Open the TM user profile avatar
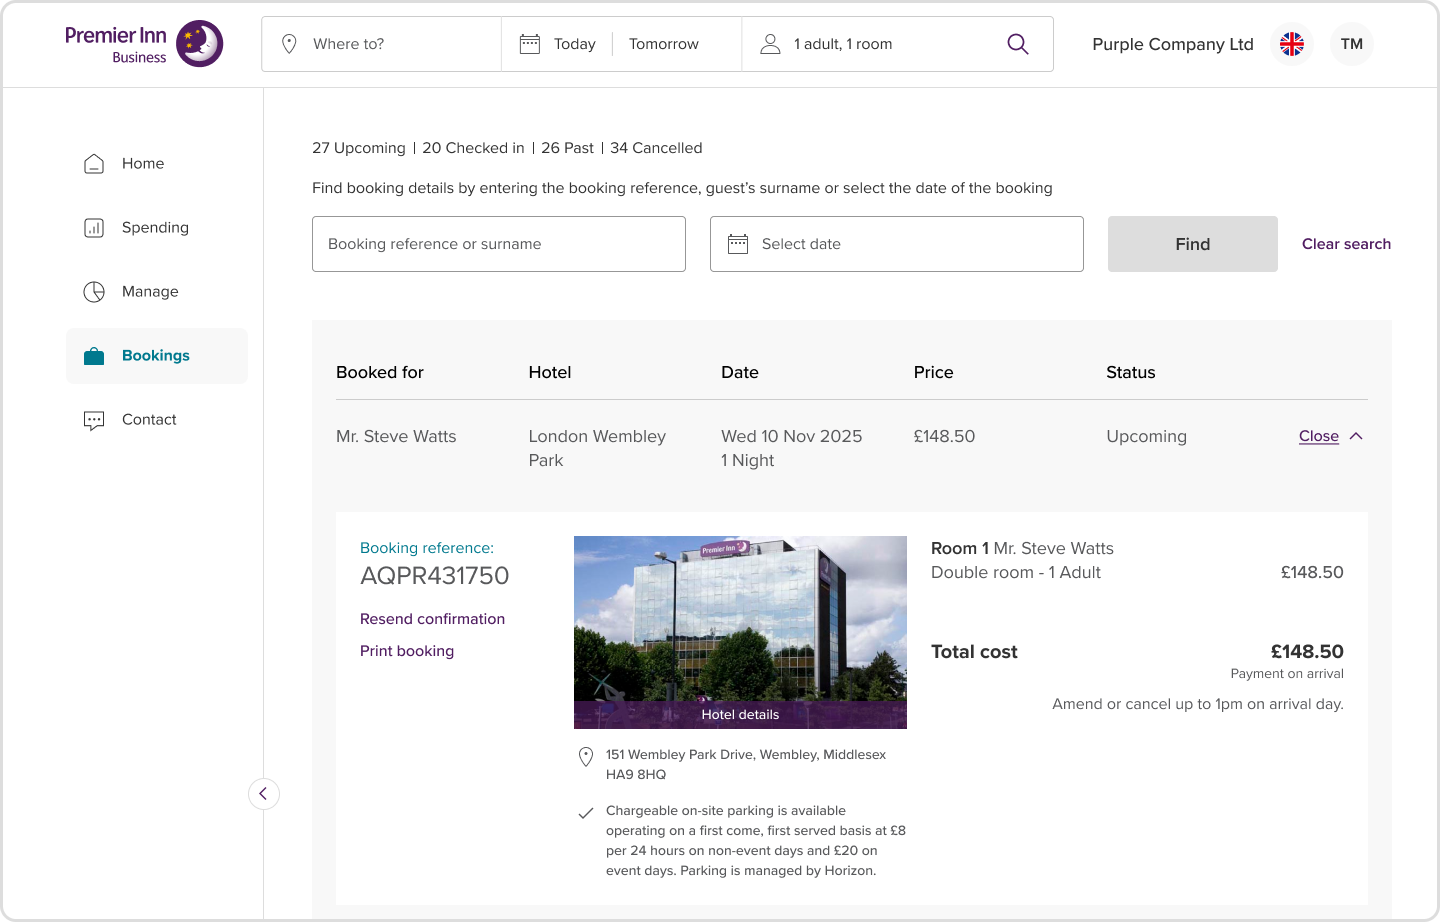The width and height of the screenshot is (1440, 922). (1352, 44)
